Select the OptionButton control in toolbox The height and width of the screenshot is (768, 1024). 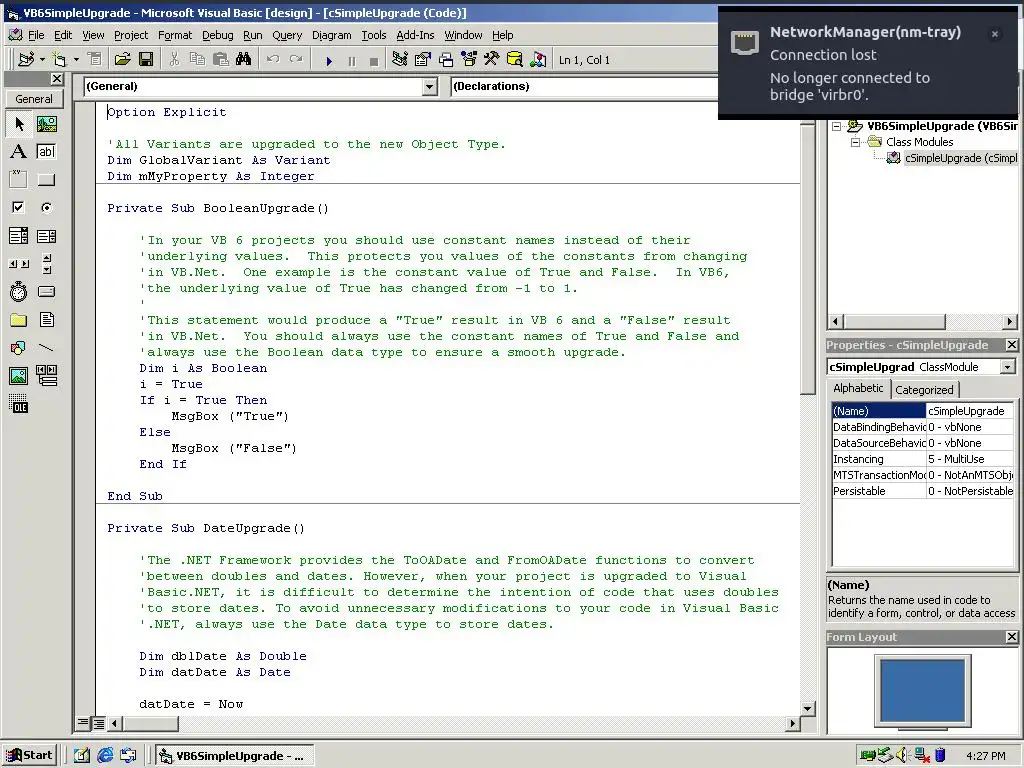tap(46, 208)
